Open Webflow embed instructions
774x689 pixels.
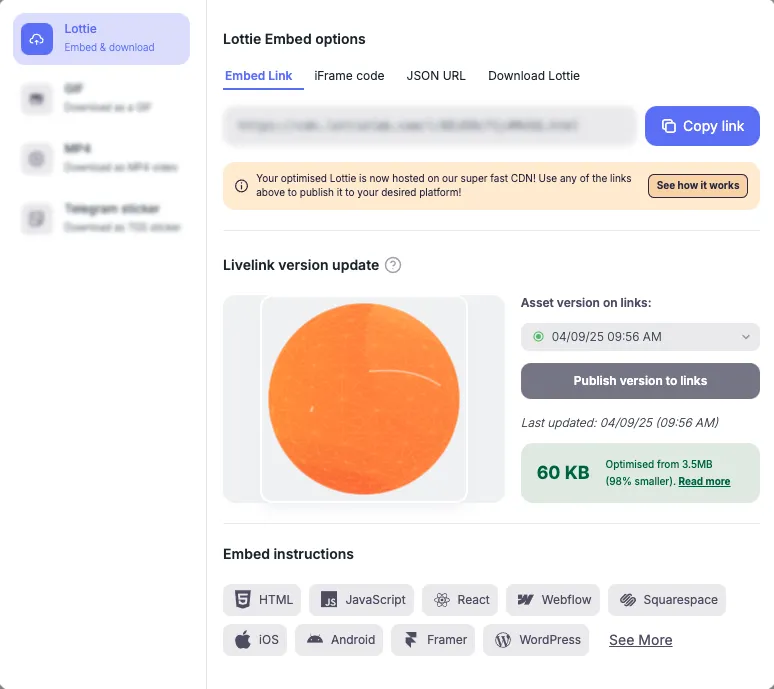[x=553, y=600]
